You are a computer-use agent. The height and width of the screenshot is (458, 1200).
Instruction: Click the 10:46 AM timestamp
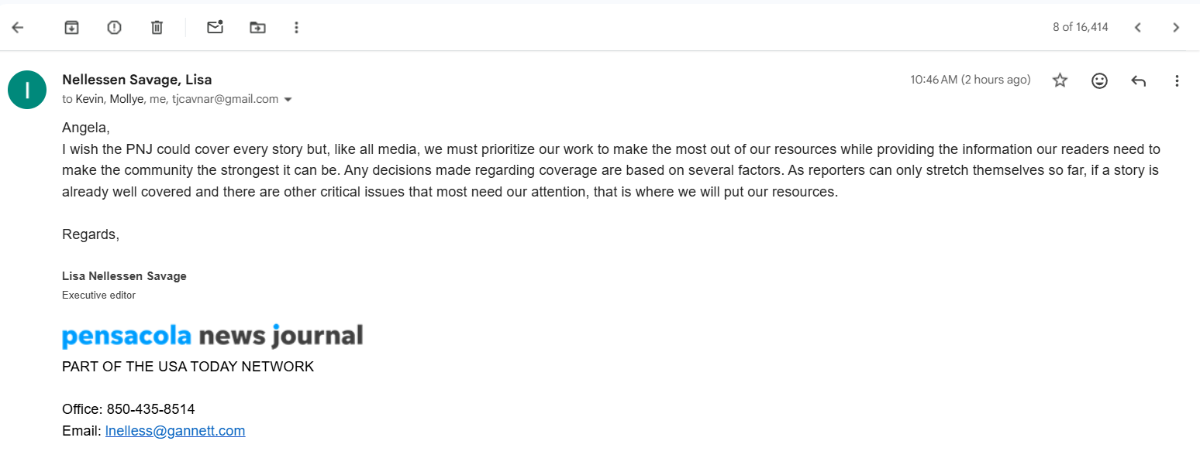click(970, 80)
